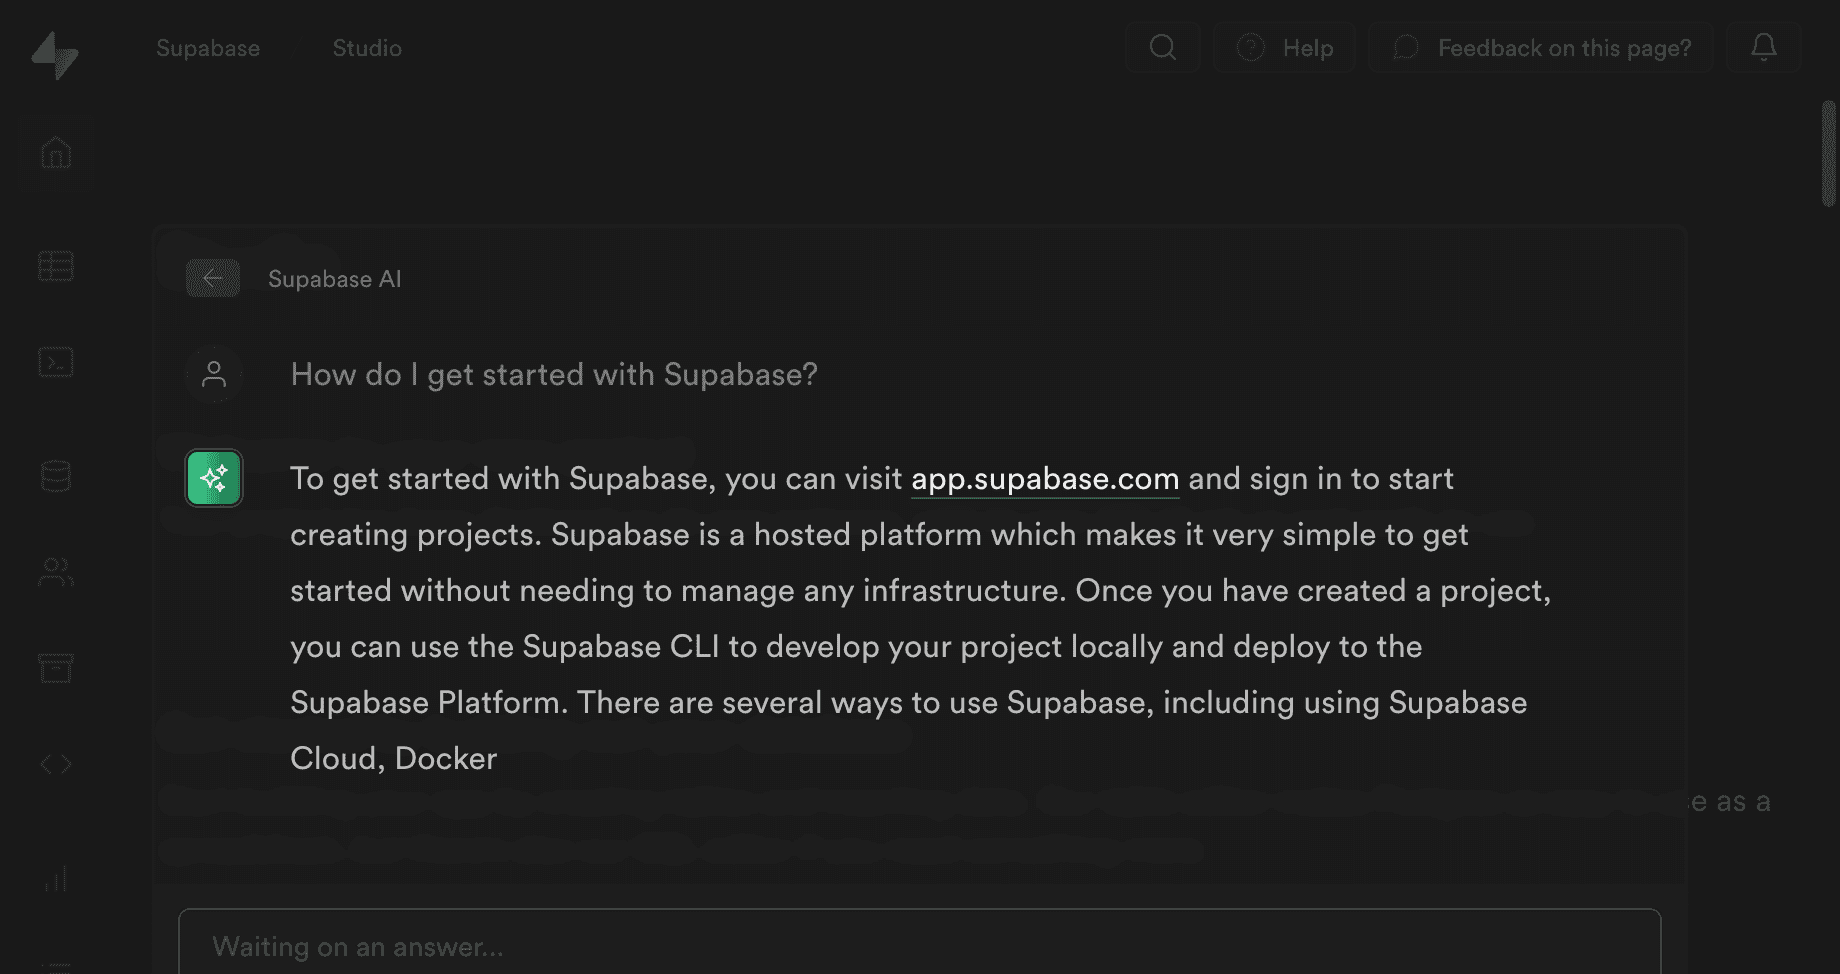Screen dimensions: 1840x974
Task: Open the SQL Editor terminal icon
Action: [56, 362]
